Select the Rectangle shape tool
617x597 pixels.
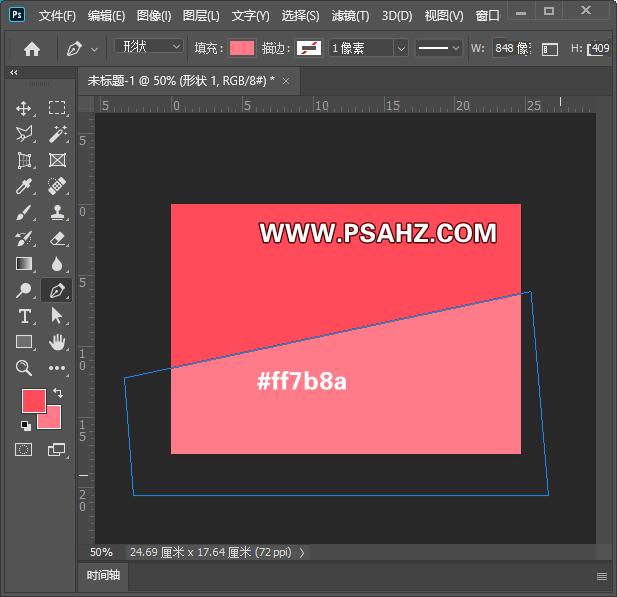[24, 342]
